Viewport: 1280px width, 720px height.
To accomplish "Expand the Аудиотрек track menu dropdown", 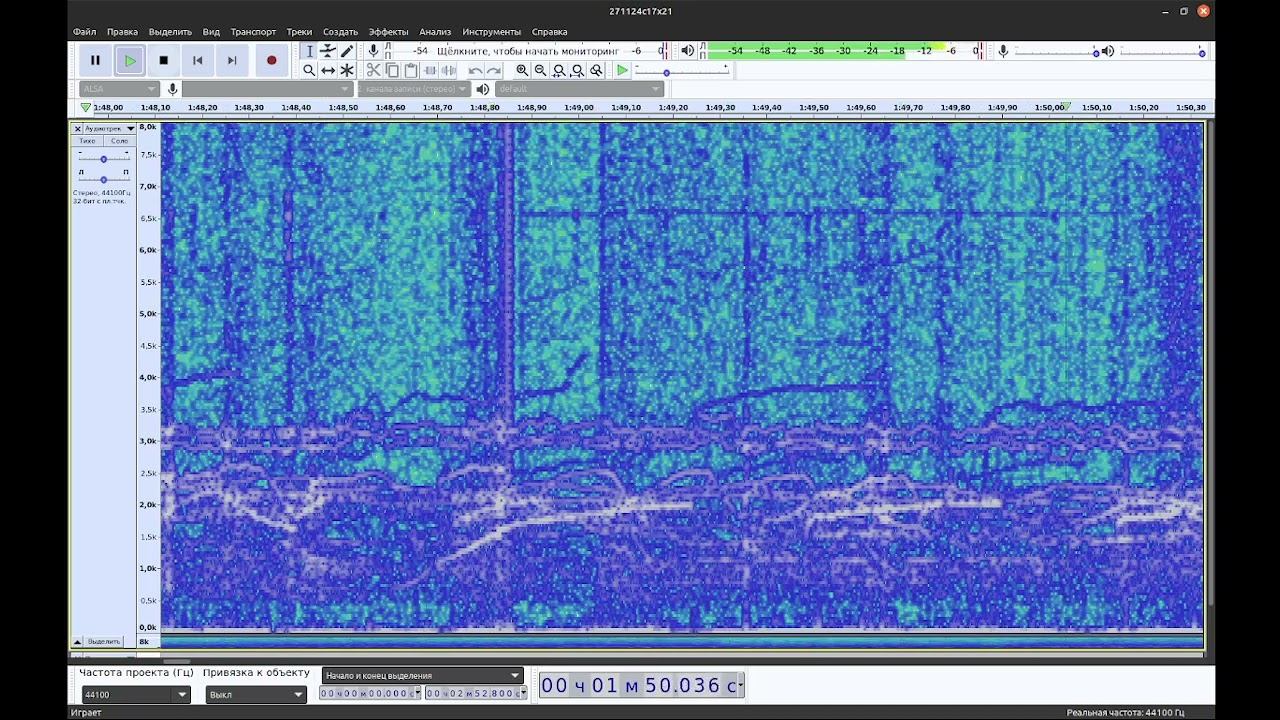I will pos(130,128).
